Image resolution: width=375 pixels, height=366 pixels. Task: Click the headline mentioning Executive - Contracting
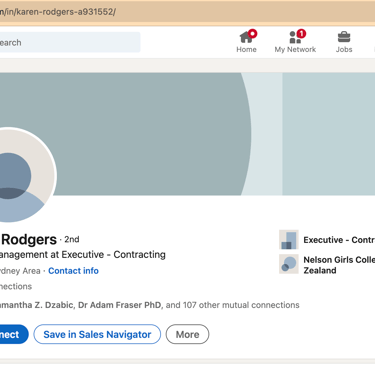click(83, 255)
